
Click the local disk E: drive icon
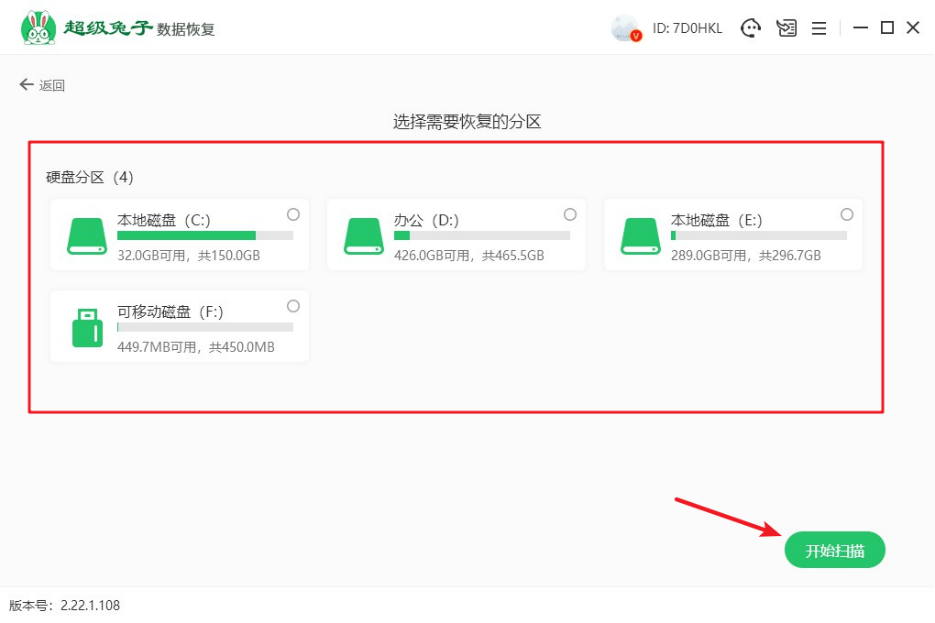641,236
